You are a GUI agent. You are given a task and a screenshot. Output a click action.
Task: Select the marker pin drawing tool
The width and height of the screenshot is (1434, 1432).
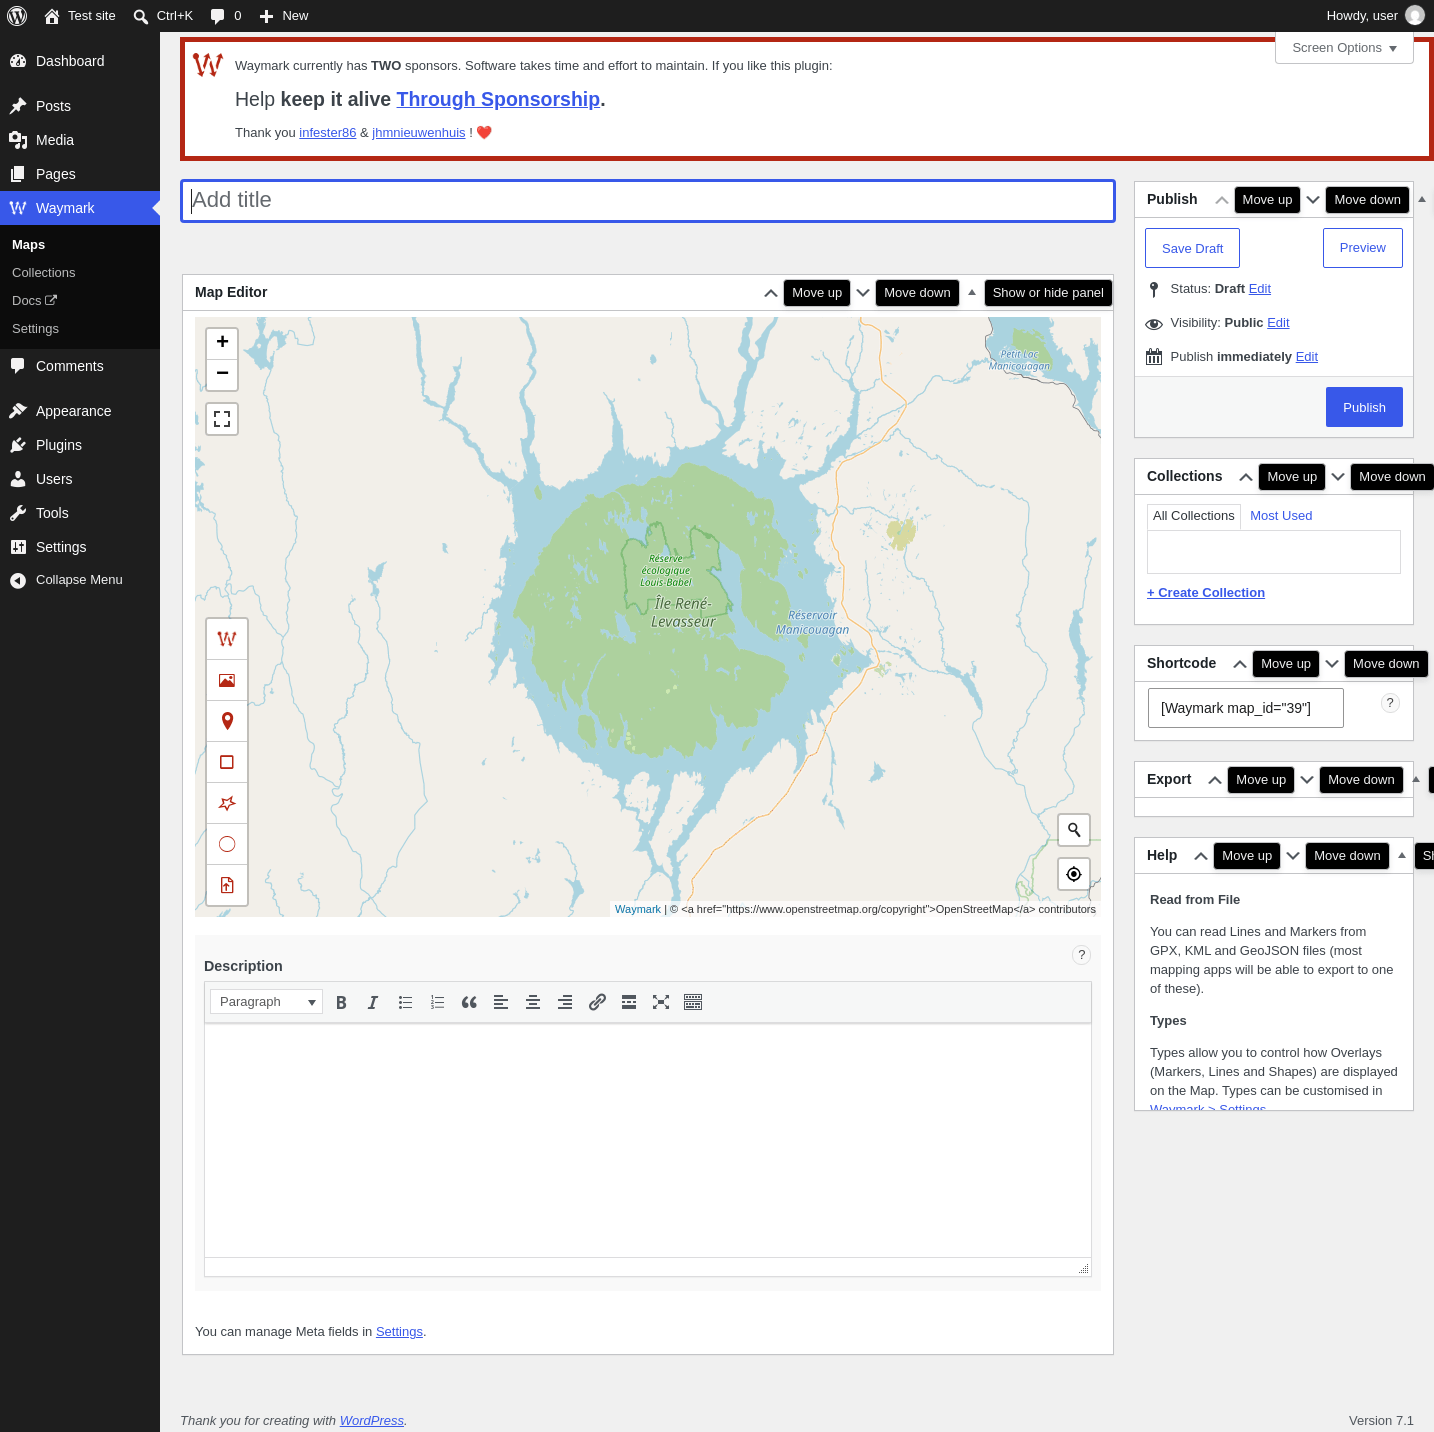click(227, 721)
